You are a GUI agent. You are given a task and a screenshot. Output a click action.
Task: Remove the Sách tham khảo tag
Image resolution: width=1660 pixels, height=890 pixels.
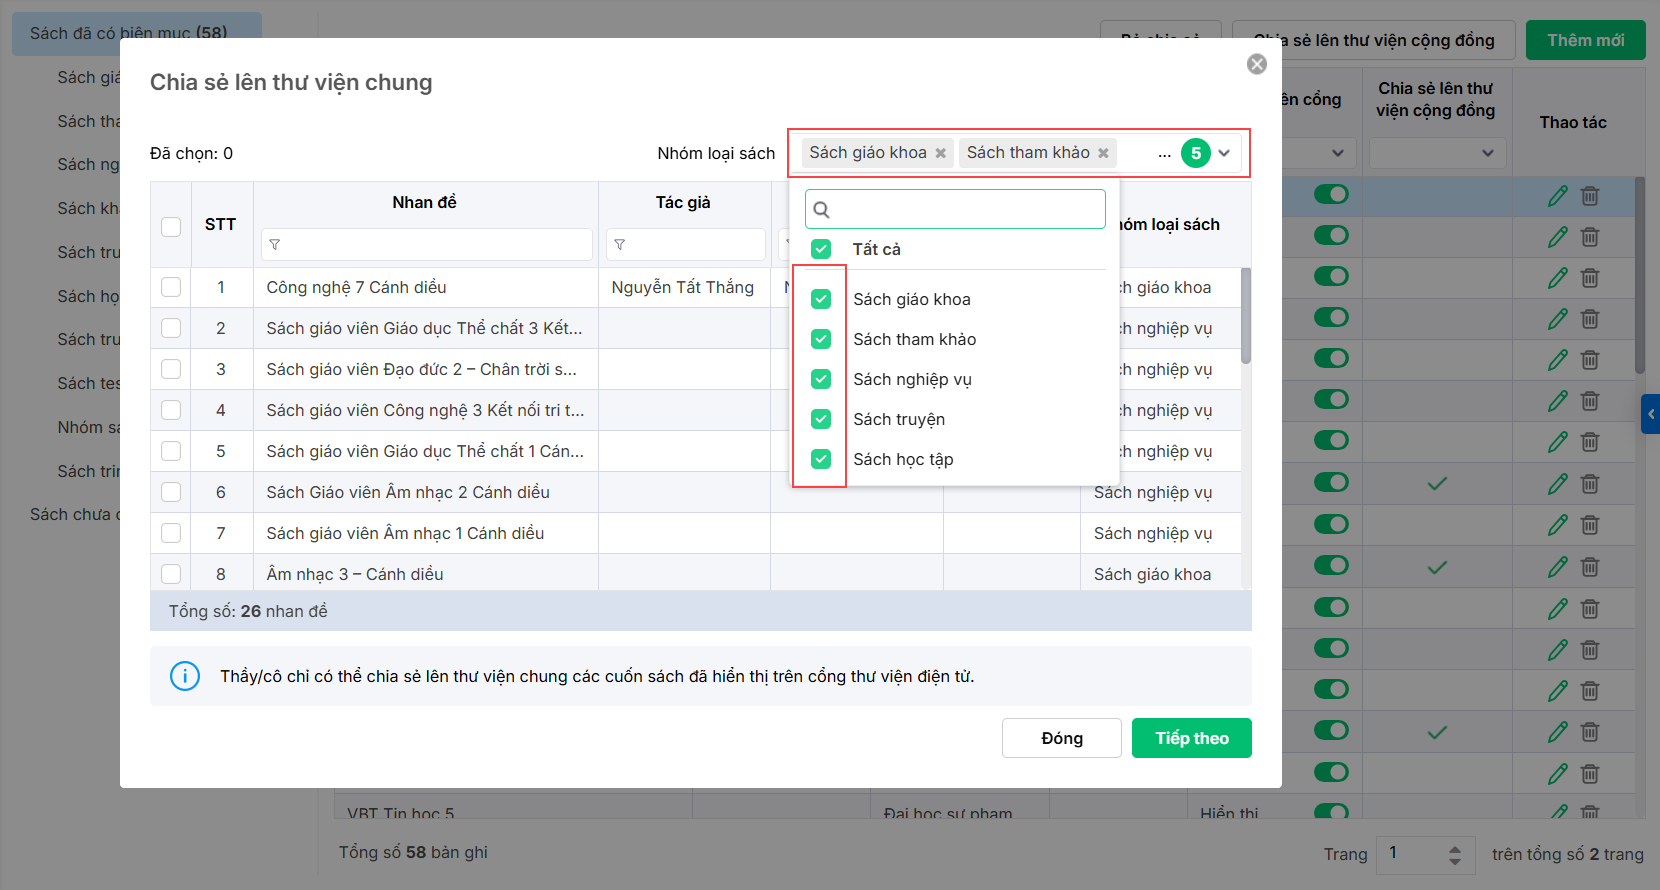tap(1103, 153)
